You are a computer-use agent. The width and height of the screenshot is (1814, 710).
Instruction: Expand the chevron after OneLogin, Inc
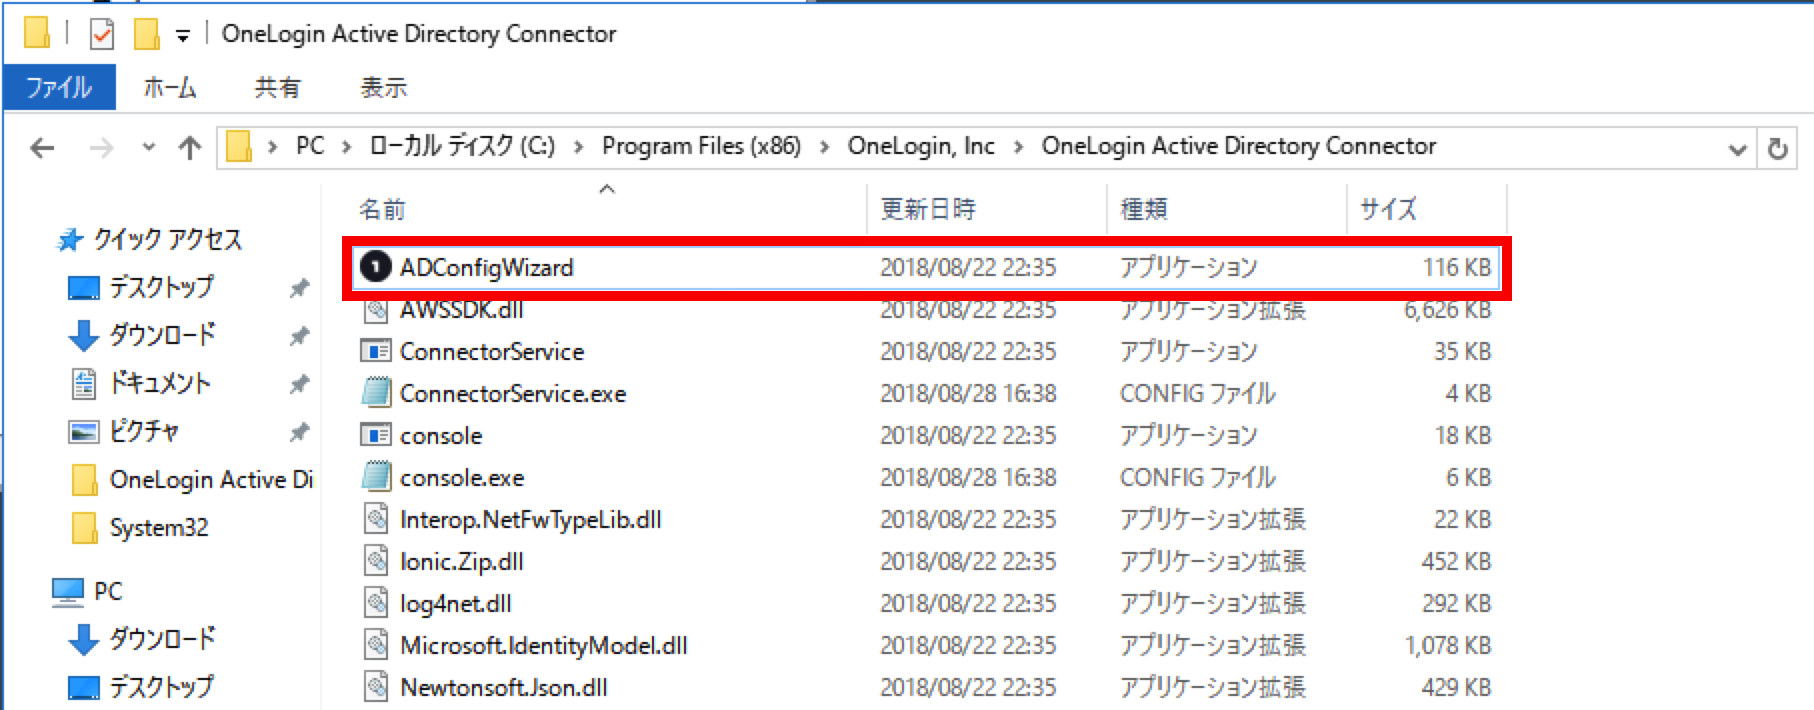[x=1019, y=148]
